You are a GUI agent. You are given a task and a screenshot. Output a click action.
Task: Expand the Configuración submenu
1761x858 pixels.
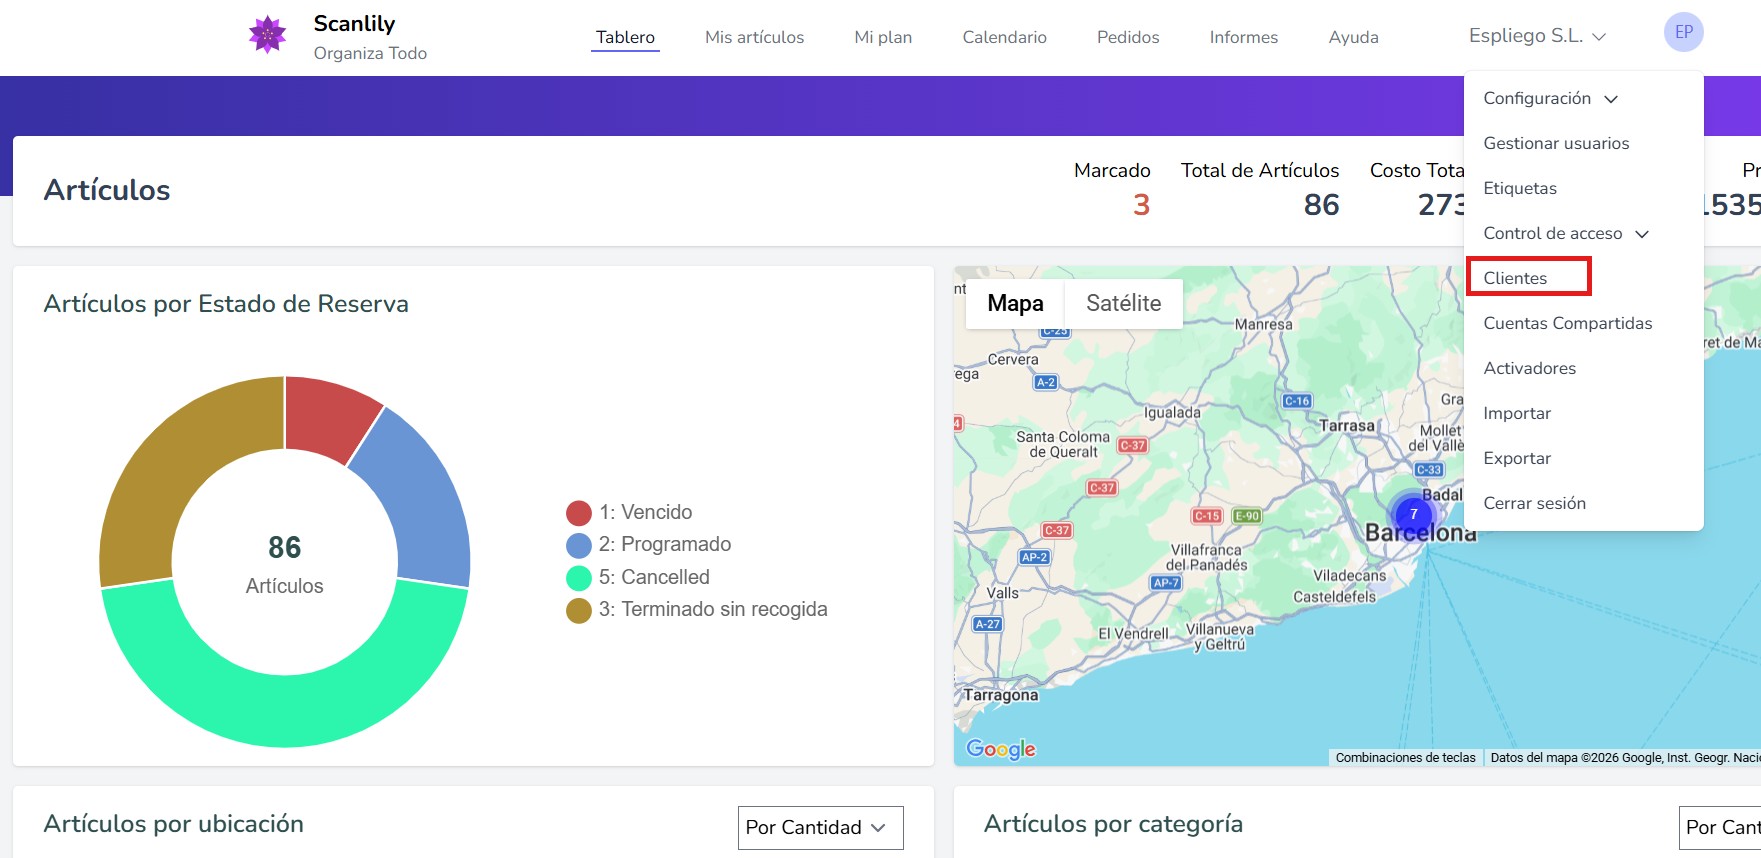coord(1550,98)
